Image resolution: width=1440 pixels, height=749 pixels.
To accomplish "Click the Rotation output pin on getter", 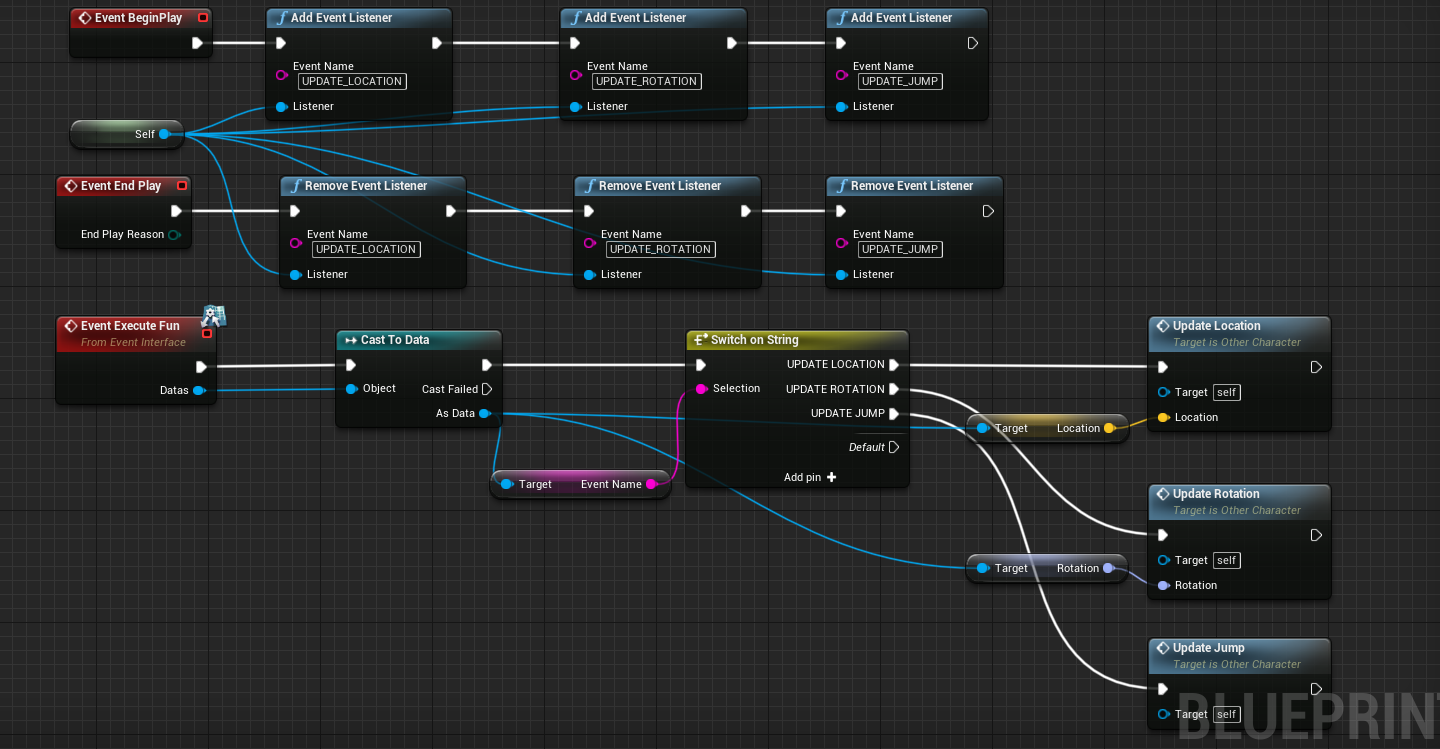I will pos(1109,568).
